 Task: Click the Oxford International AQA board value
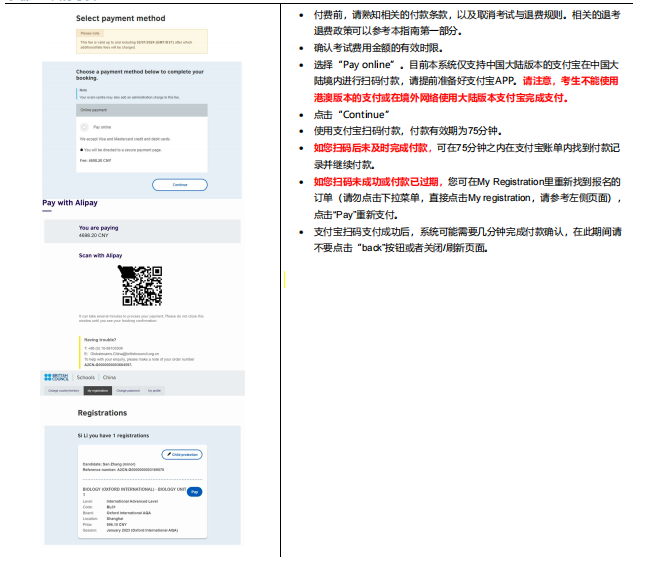[x=129, y=513]
